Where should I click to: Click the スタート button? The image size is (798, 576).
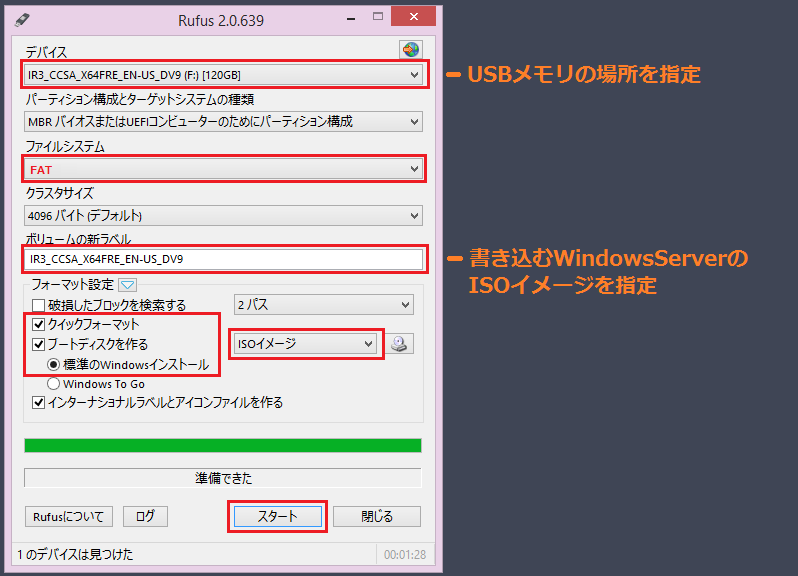click(x=277, y=516)
